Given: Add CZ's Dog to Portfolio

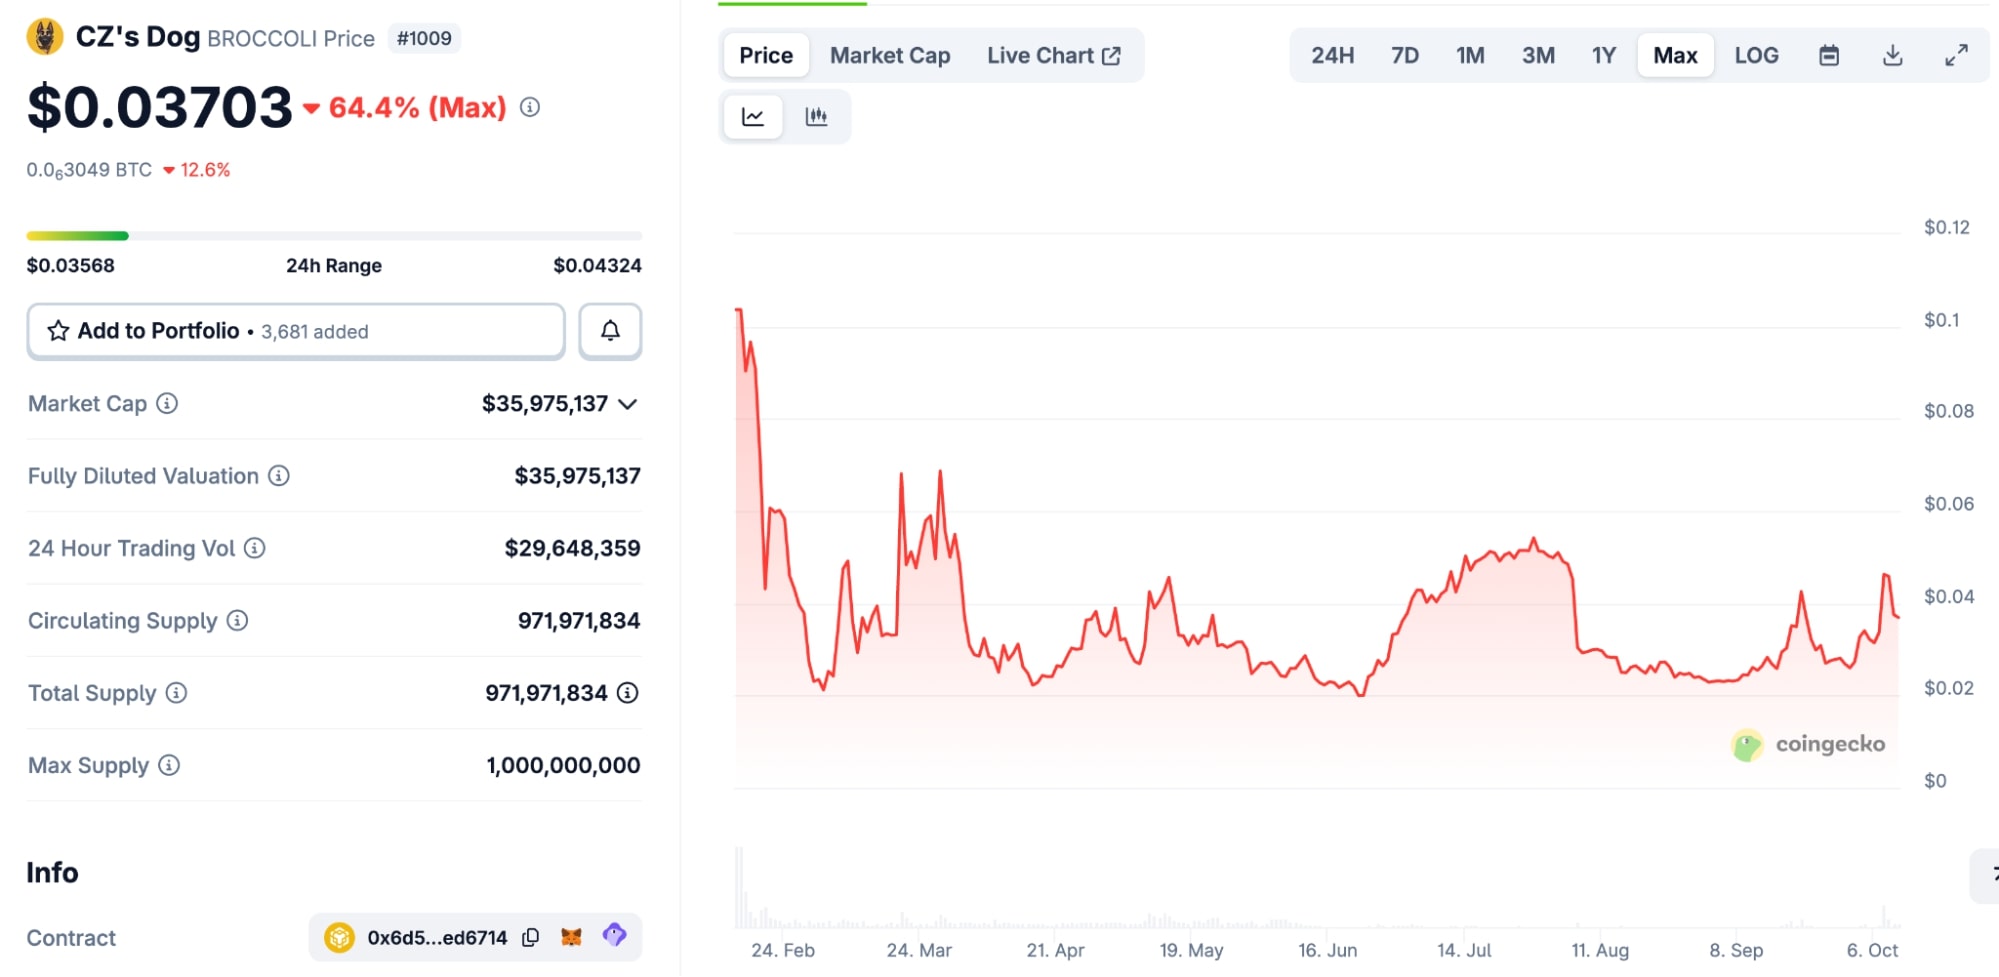Looking at the screenshot, I should pyautogui.click(x=296, y=331).
